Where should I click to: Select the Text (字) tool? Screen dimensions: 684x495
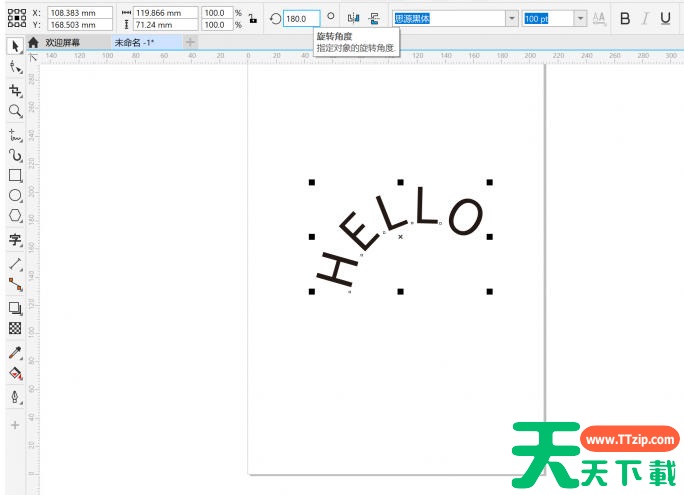pos(15,240)
